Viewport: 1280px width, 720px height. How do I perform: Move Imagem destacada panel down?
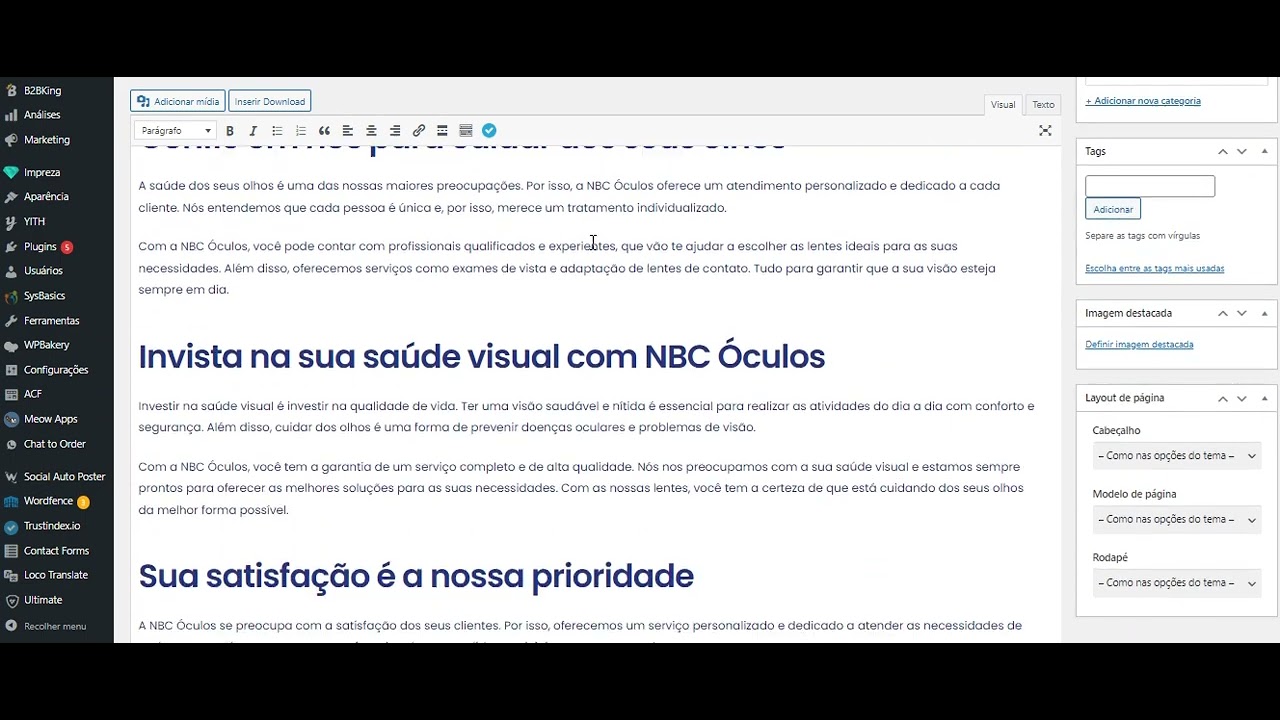(1242, 313)
